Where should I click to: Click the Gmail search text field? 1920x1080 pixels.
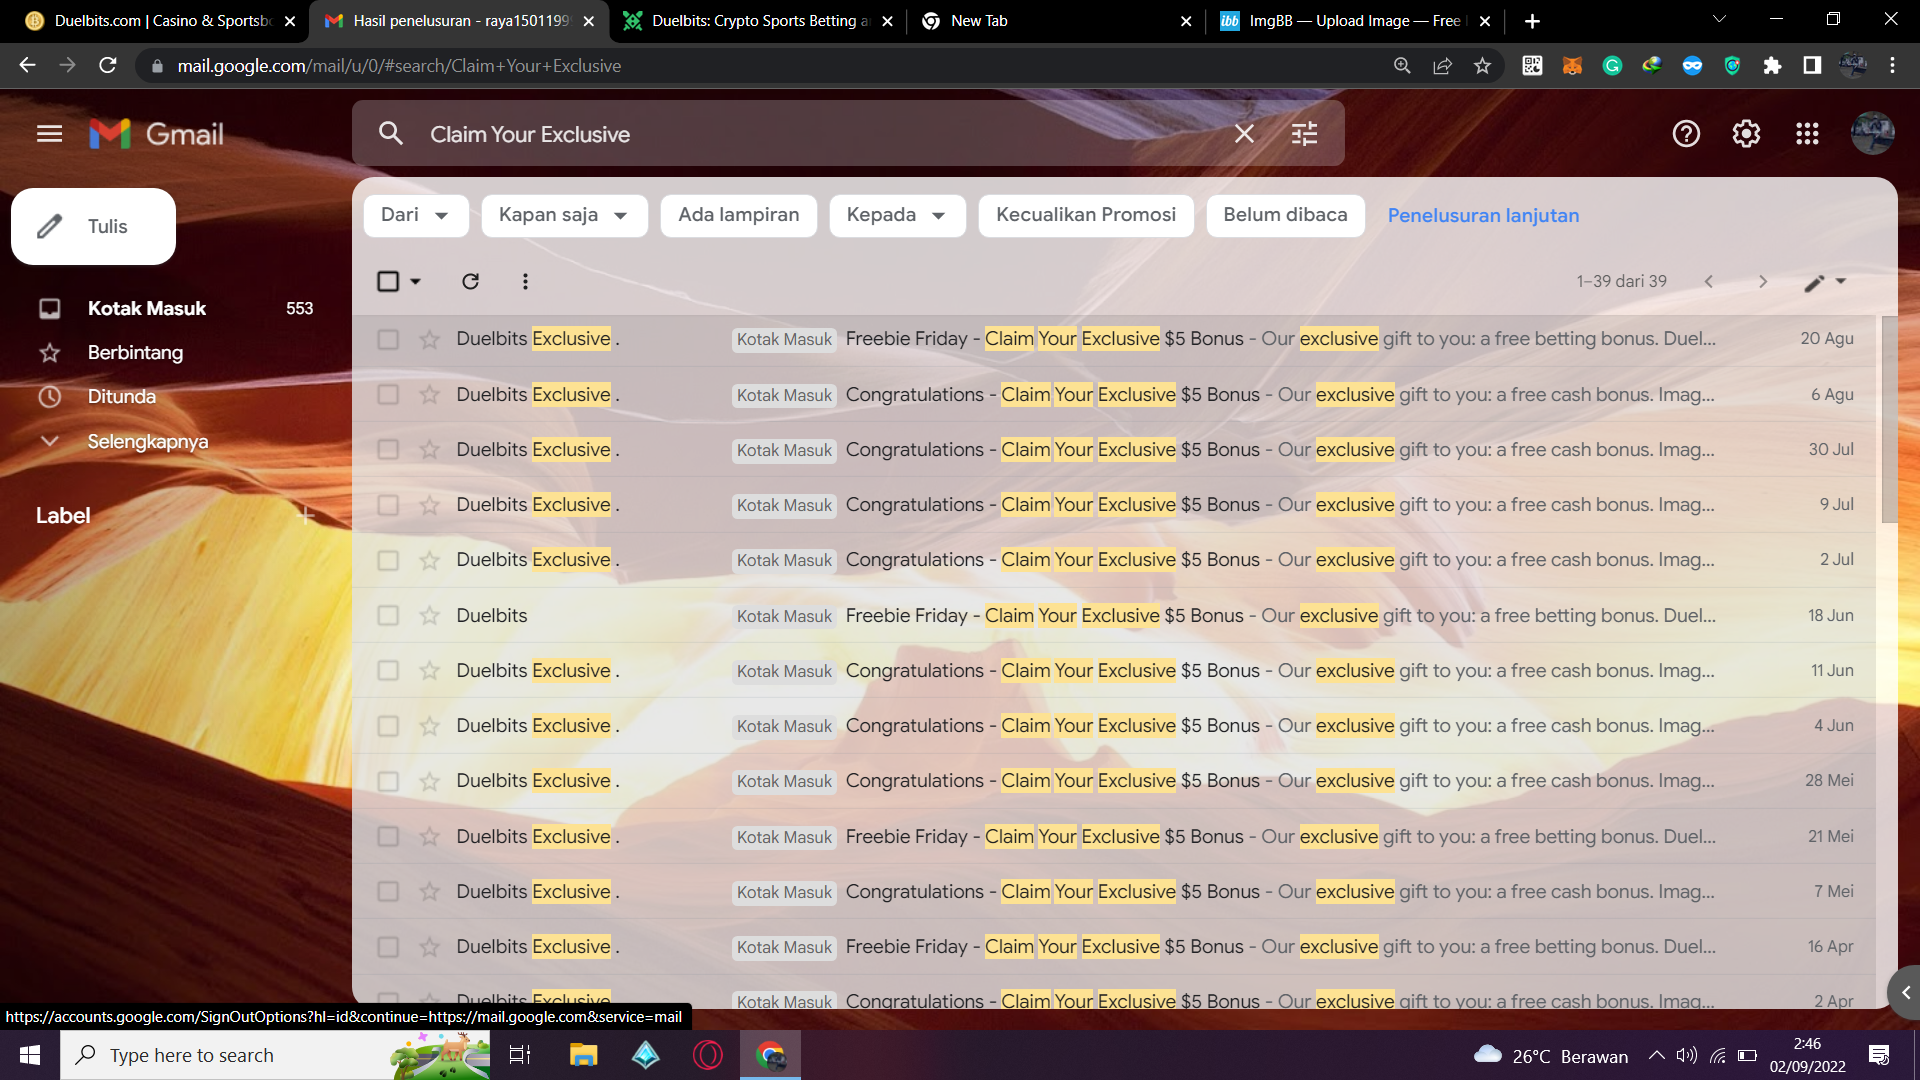click(x=820, y=134)
